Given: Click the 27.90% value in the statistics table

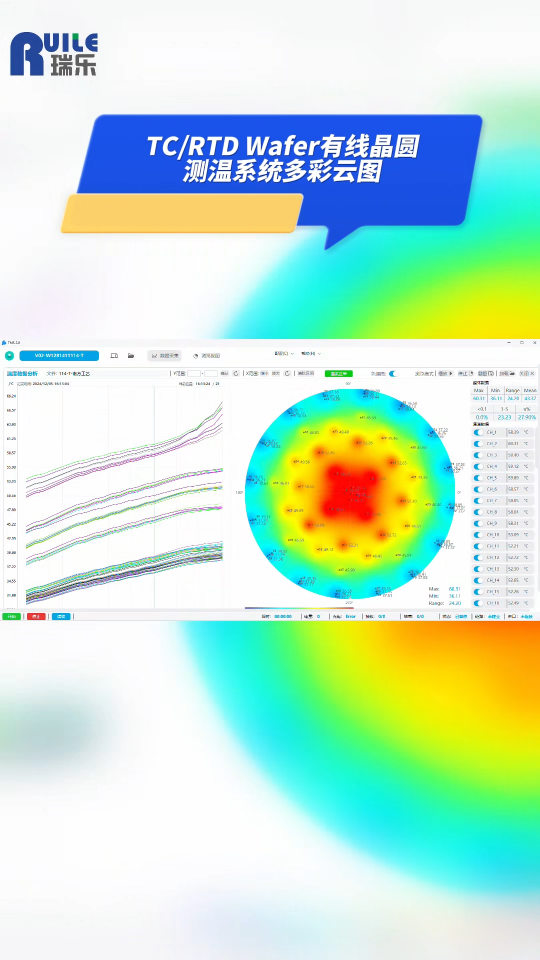Looking at the screenshot, I should (x=527, y=418).
